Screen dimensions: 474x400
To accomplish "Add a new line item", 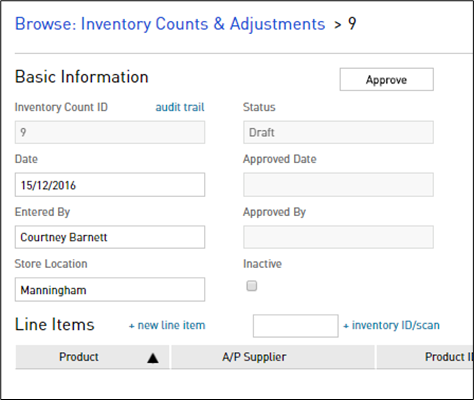I will pos(167,325).
